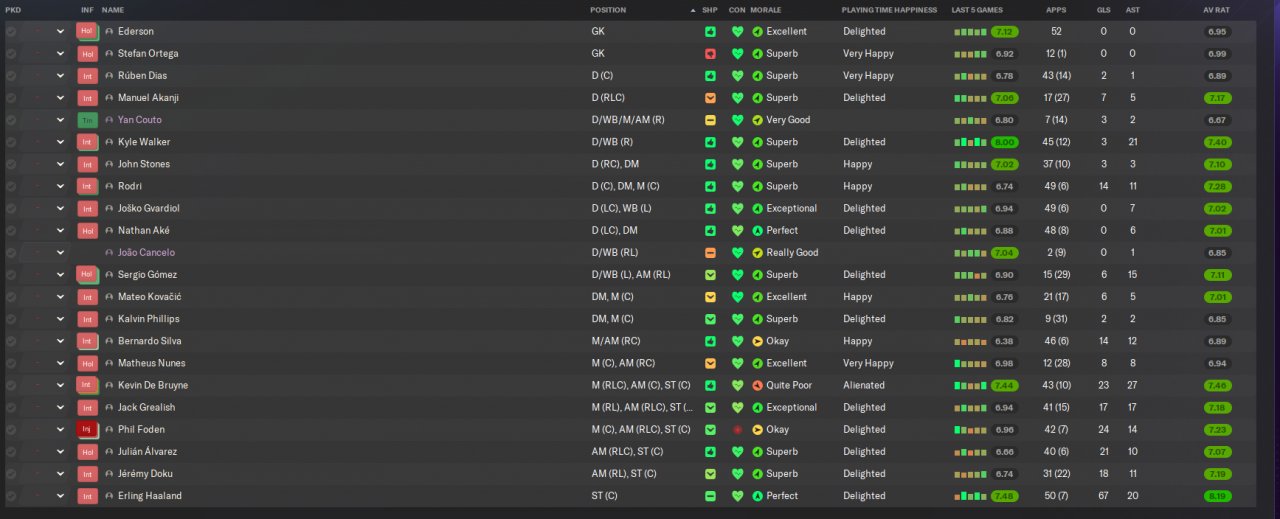Click Kyle Walker's 8.00 last-game rating

click(1005, 142)
